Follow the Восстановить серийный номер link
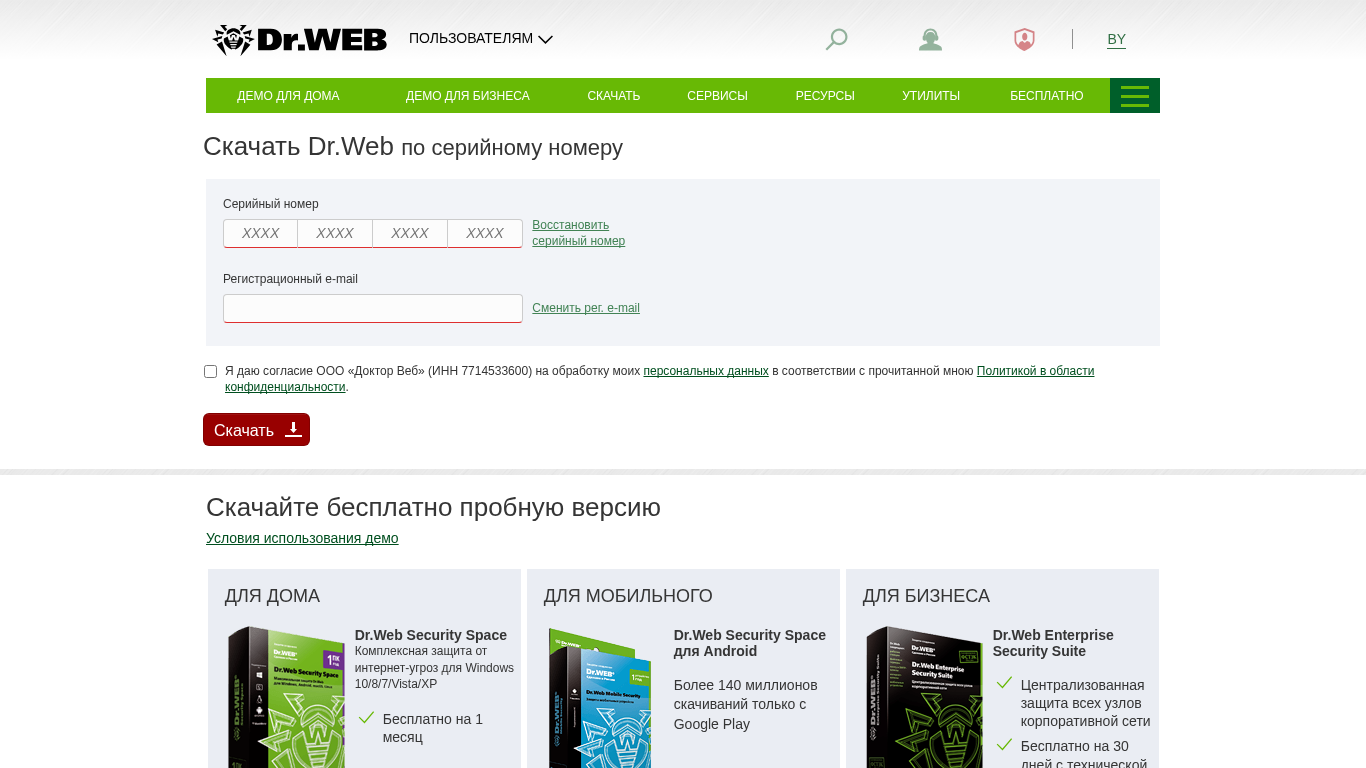Image resolution: width=1366 pixels, height=768 pixels. click(578, 233)
